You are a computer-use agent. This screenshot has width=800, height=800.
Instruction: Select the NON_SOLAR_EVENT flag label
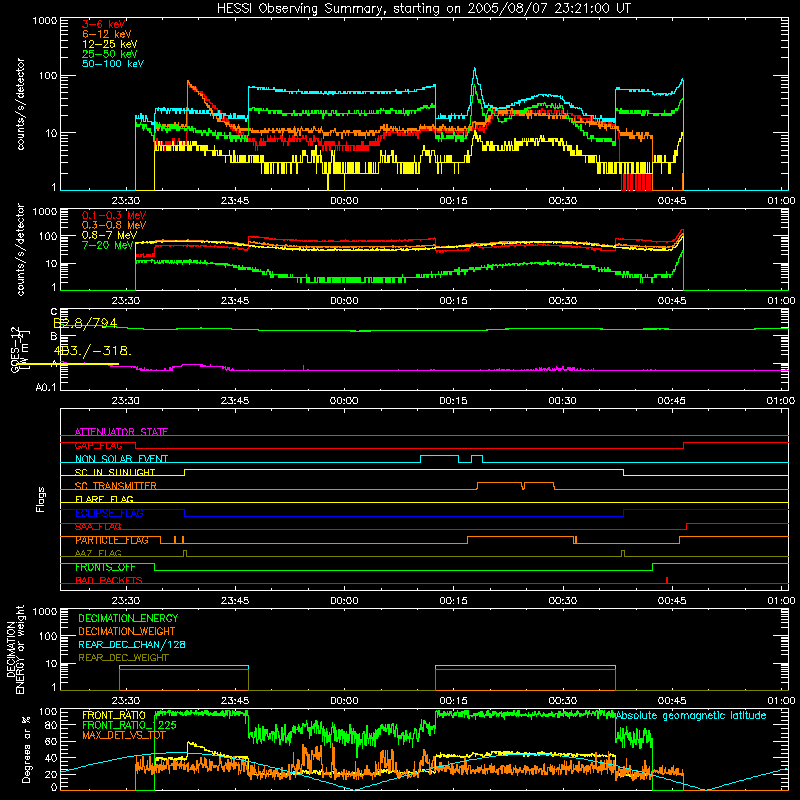point(121,459)
